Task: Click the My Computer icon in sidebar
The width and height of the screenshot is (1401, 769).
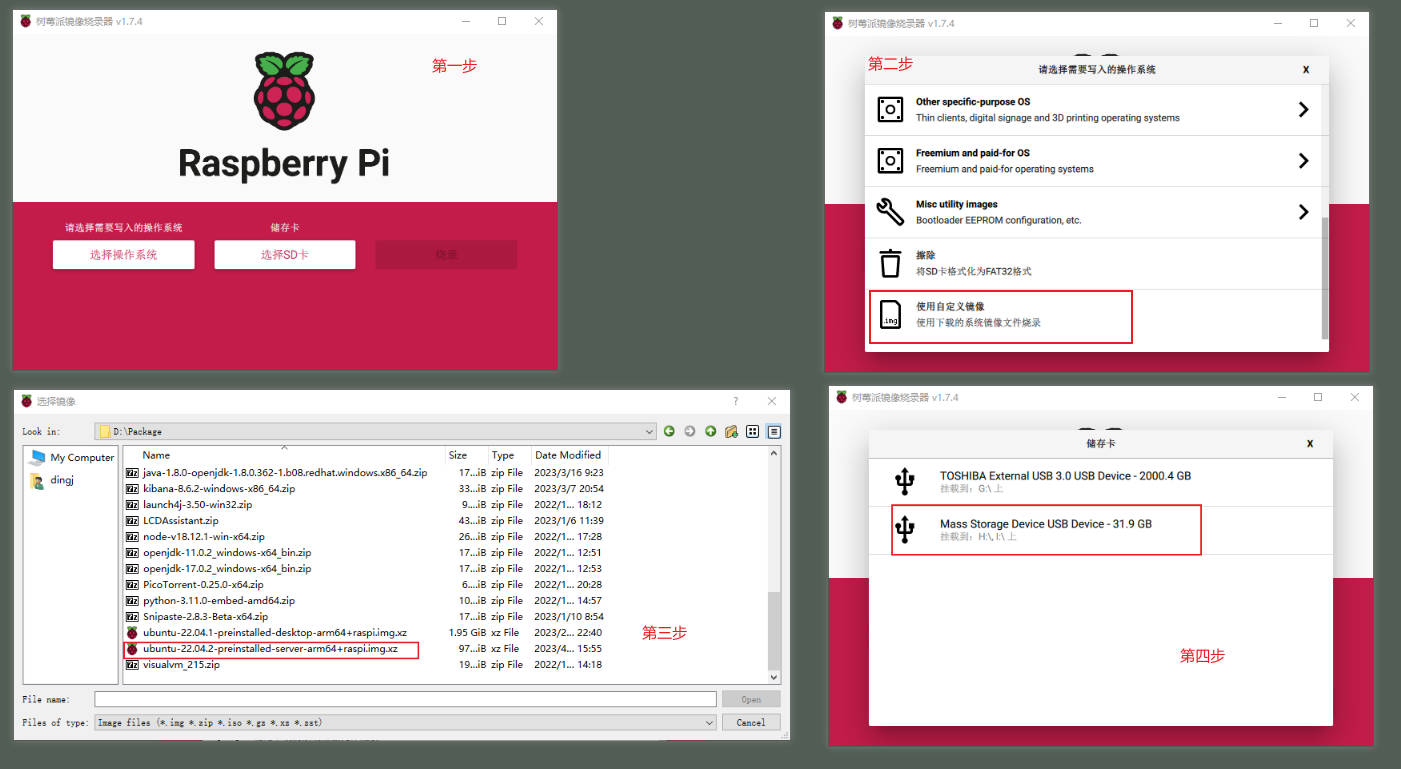Action: coord(38,457)
